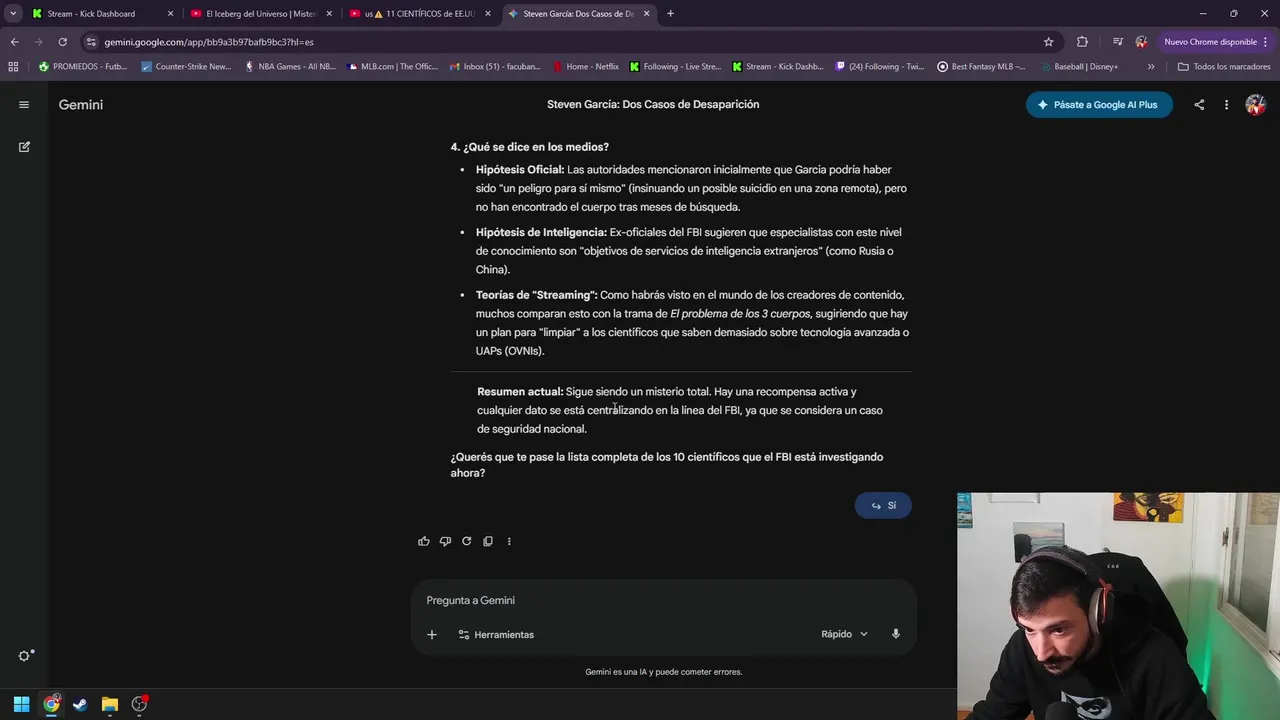Open the Baseball | Disney+ bookmark

click(1079, 67)
